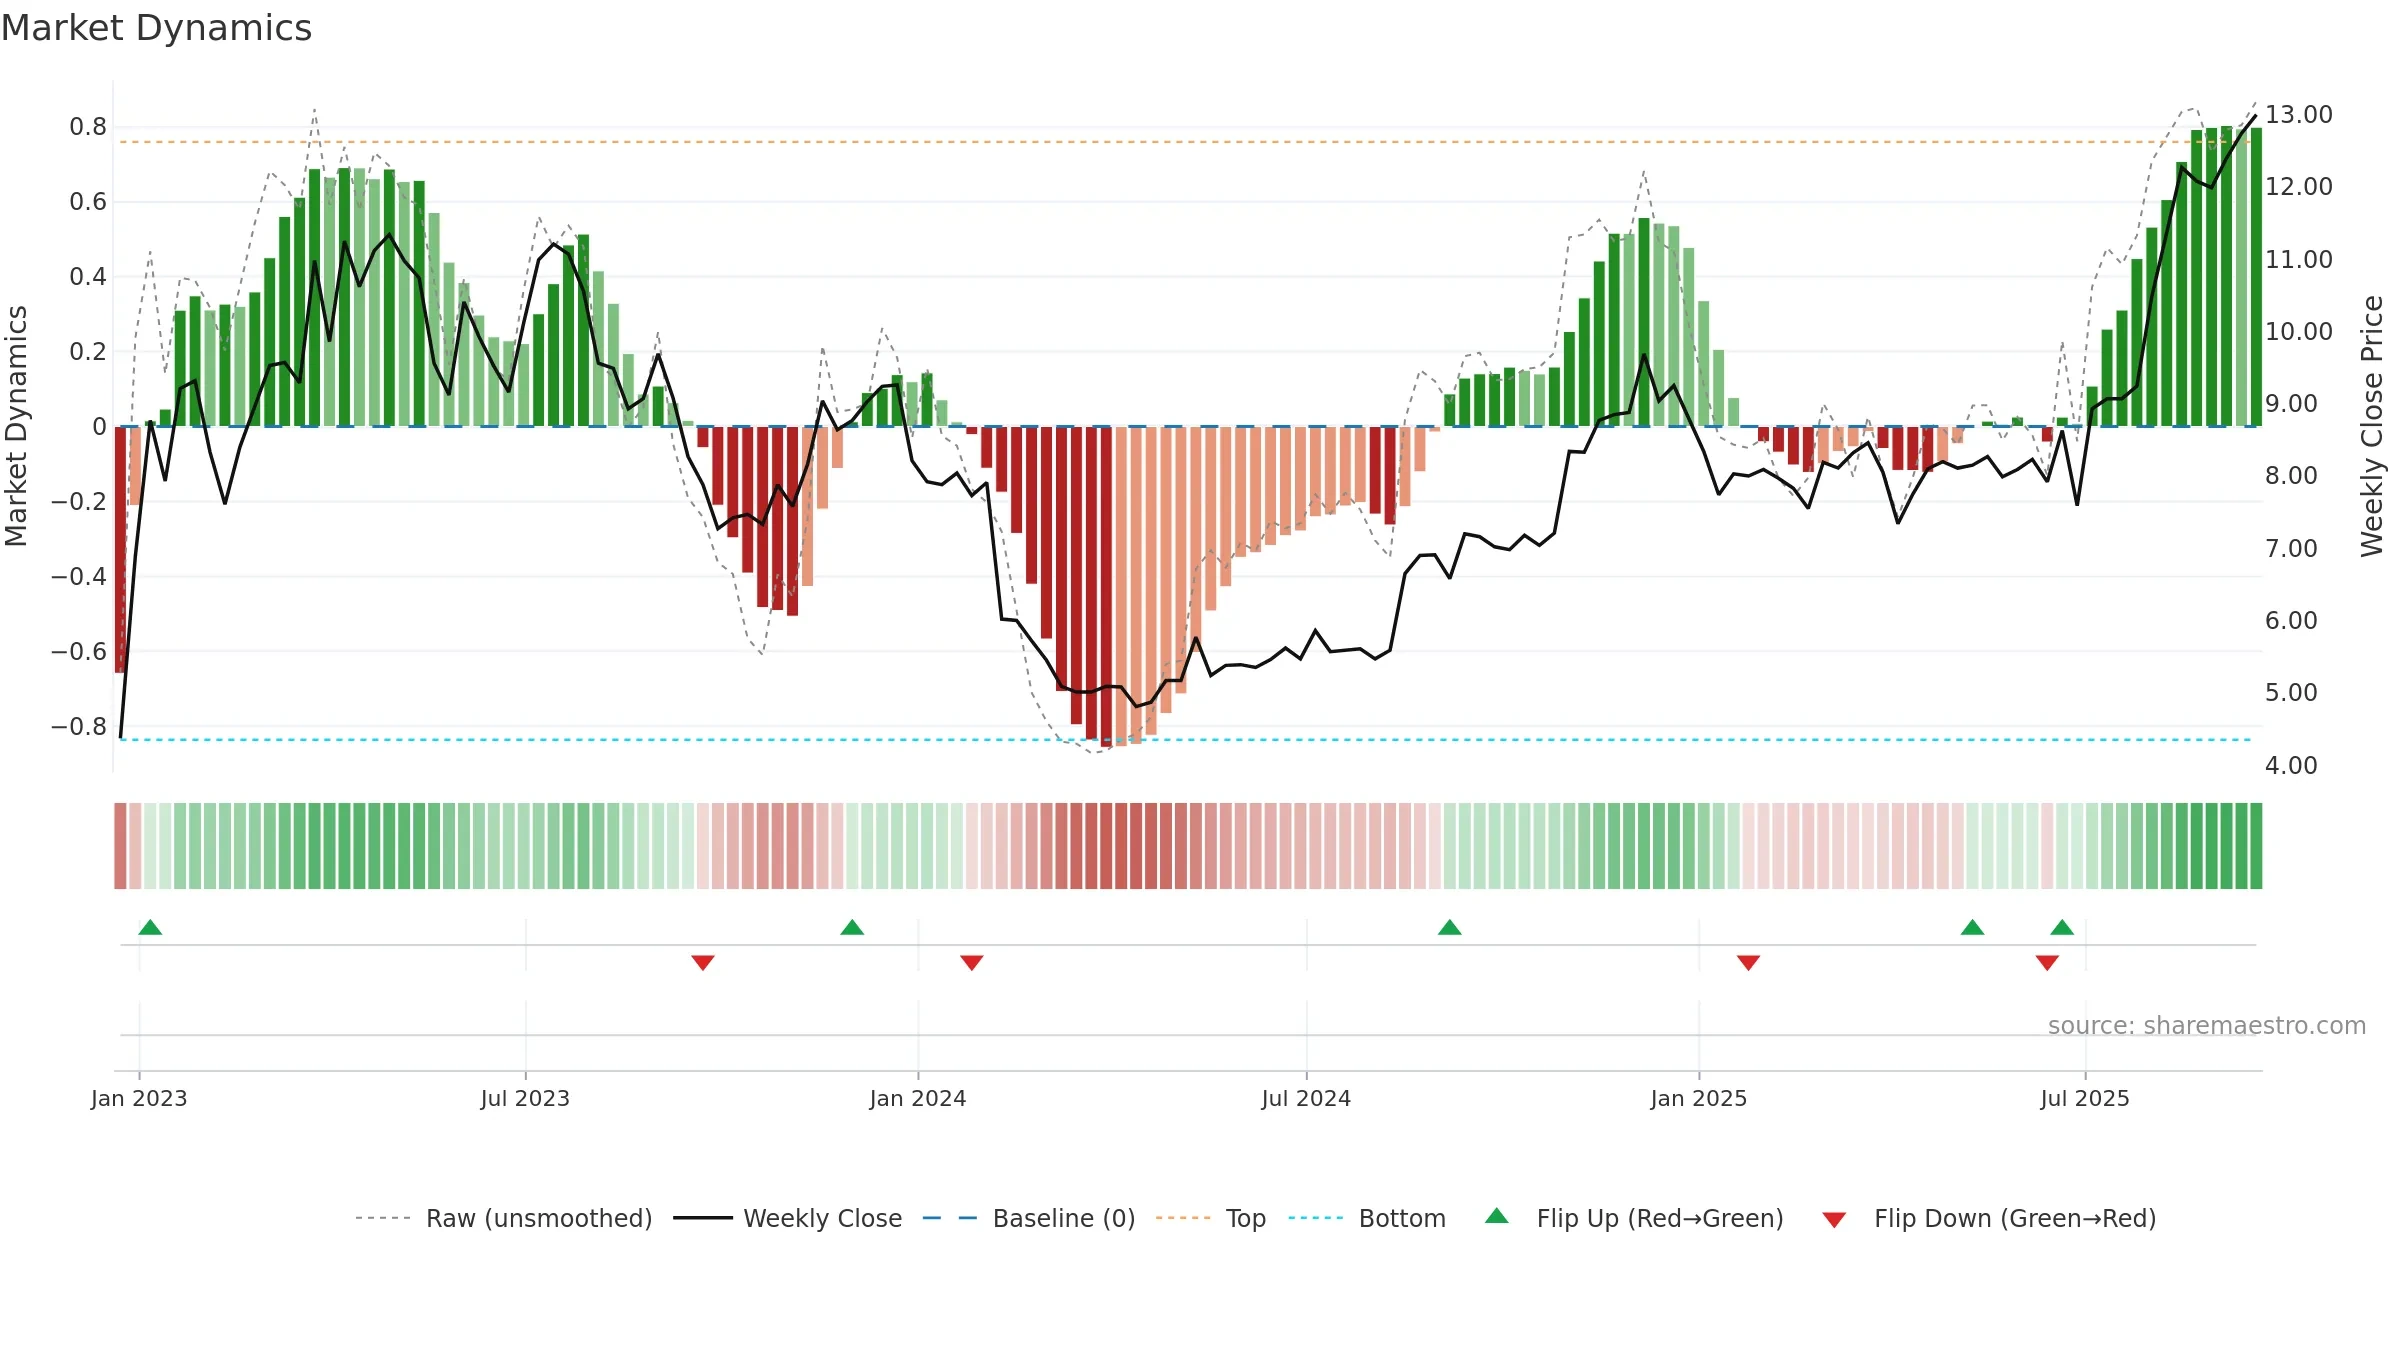This screenshot has width=2400, height=1350.
Task: Select the Flip Up marker after Jul 2024
Action: pos(1450,927)
